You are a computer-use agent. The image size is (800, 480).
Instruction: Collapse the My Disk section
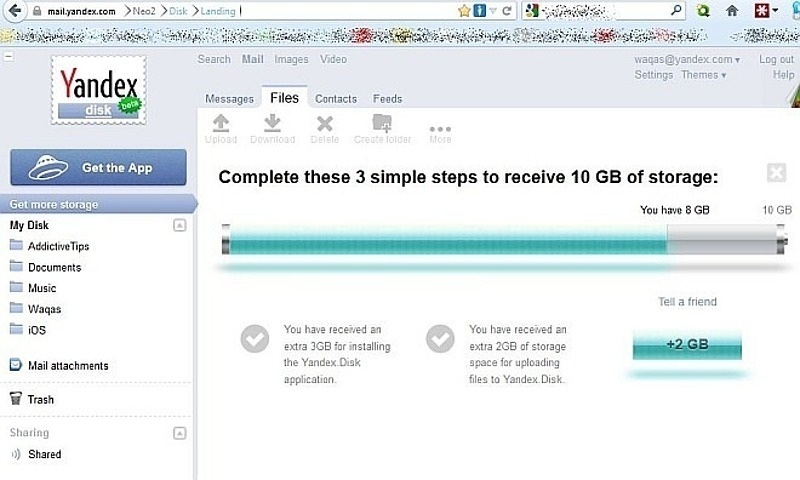180,225
